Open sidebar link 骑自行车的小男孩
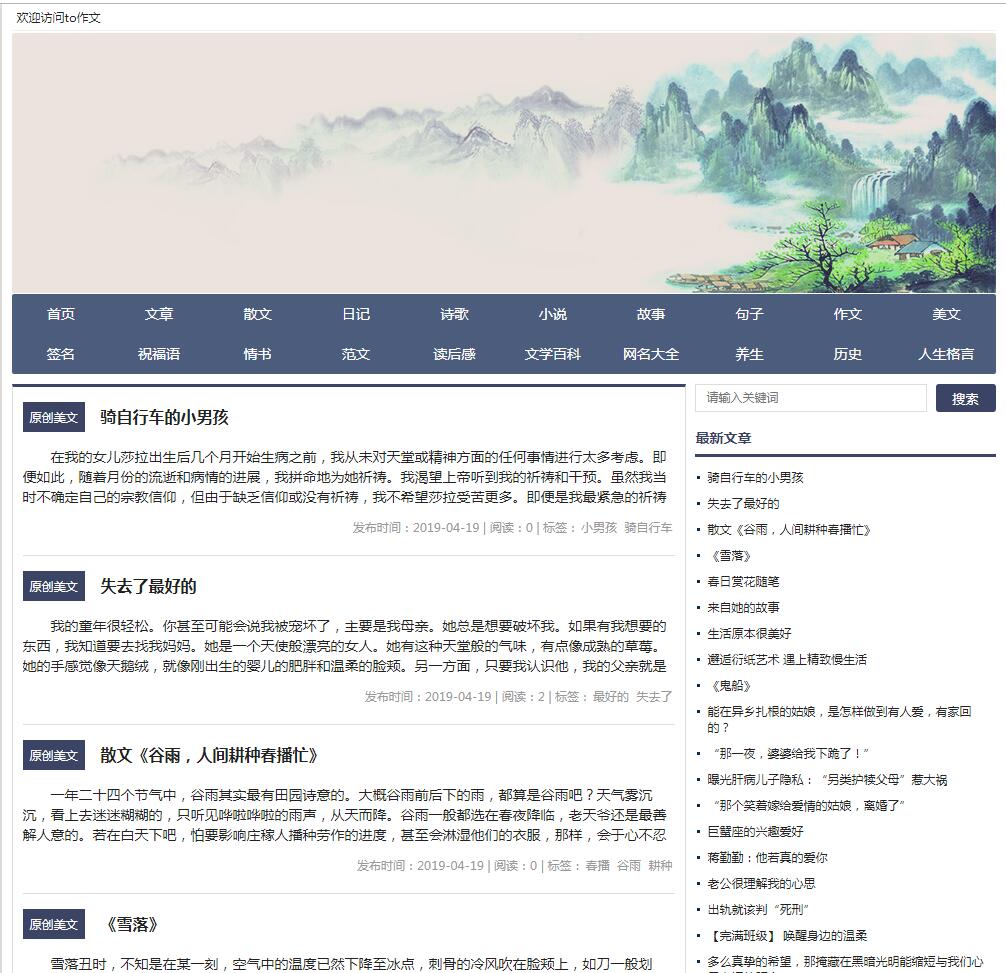 [755, 478]
